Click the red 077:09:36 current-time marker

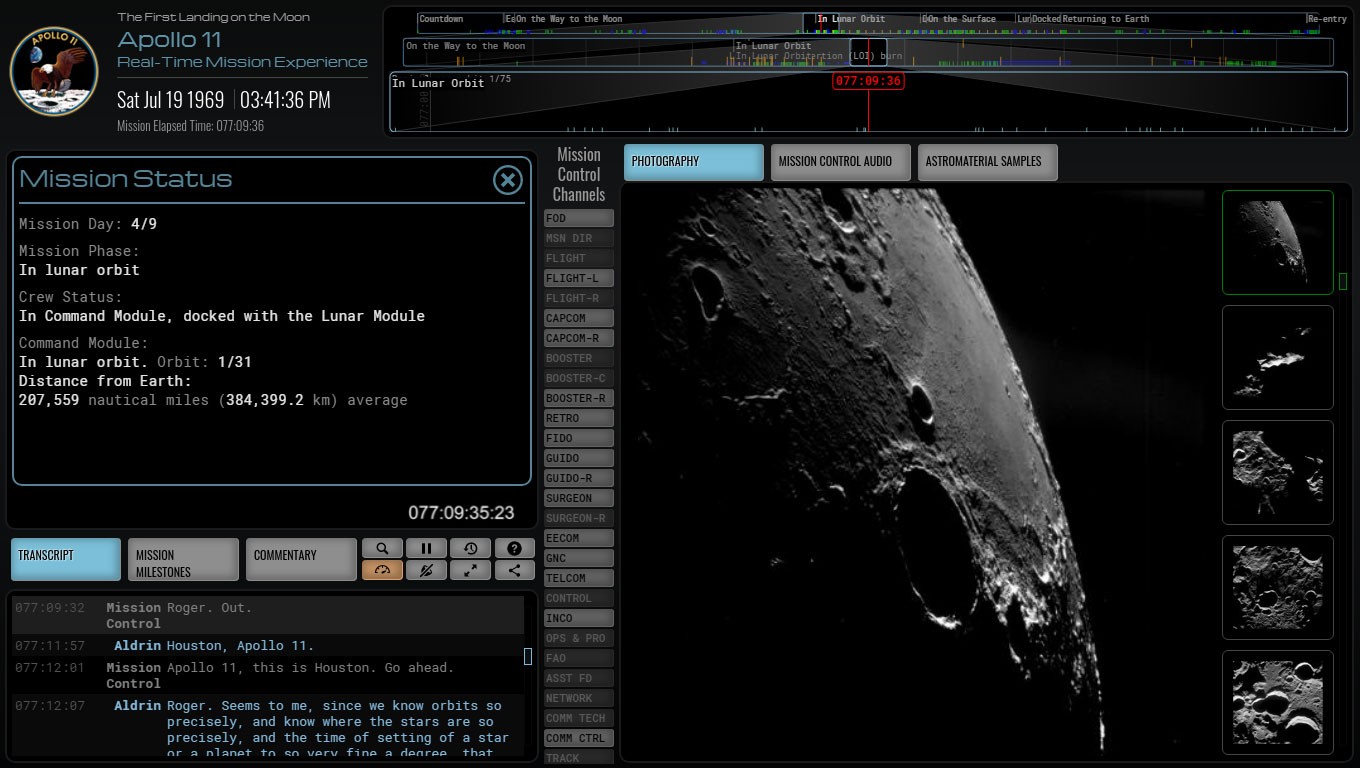coord(868,81)
